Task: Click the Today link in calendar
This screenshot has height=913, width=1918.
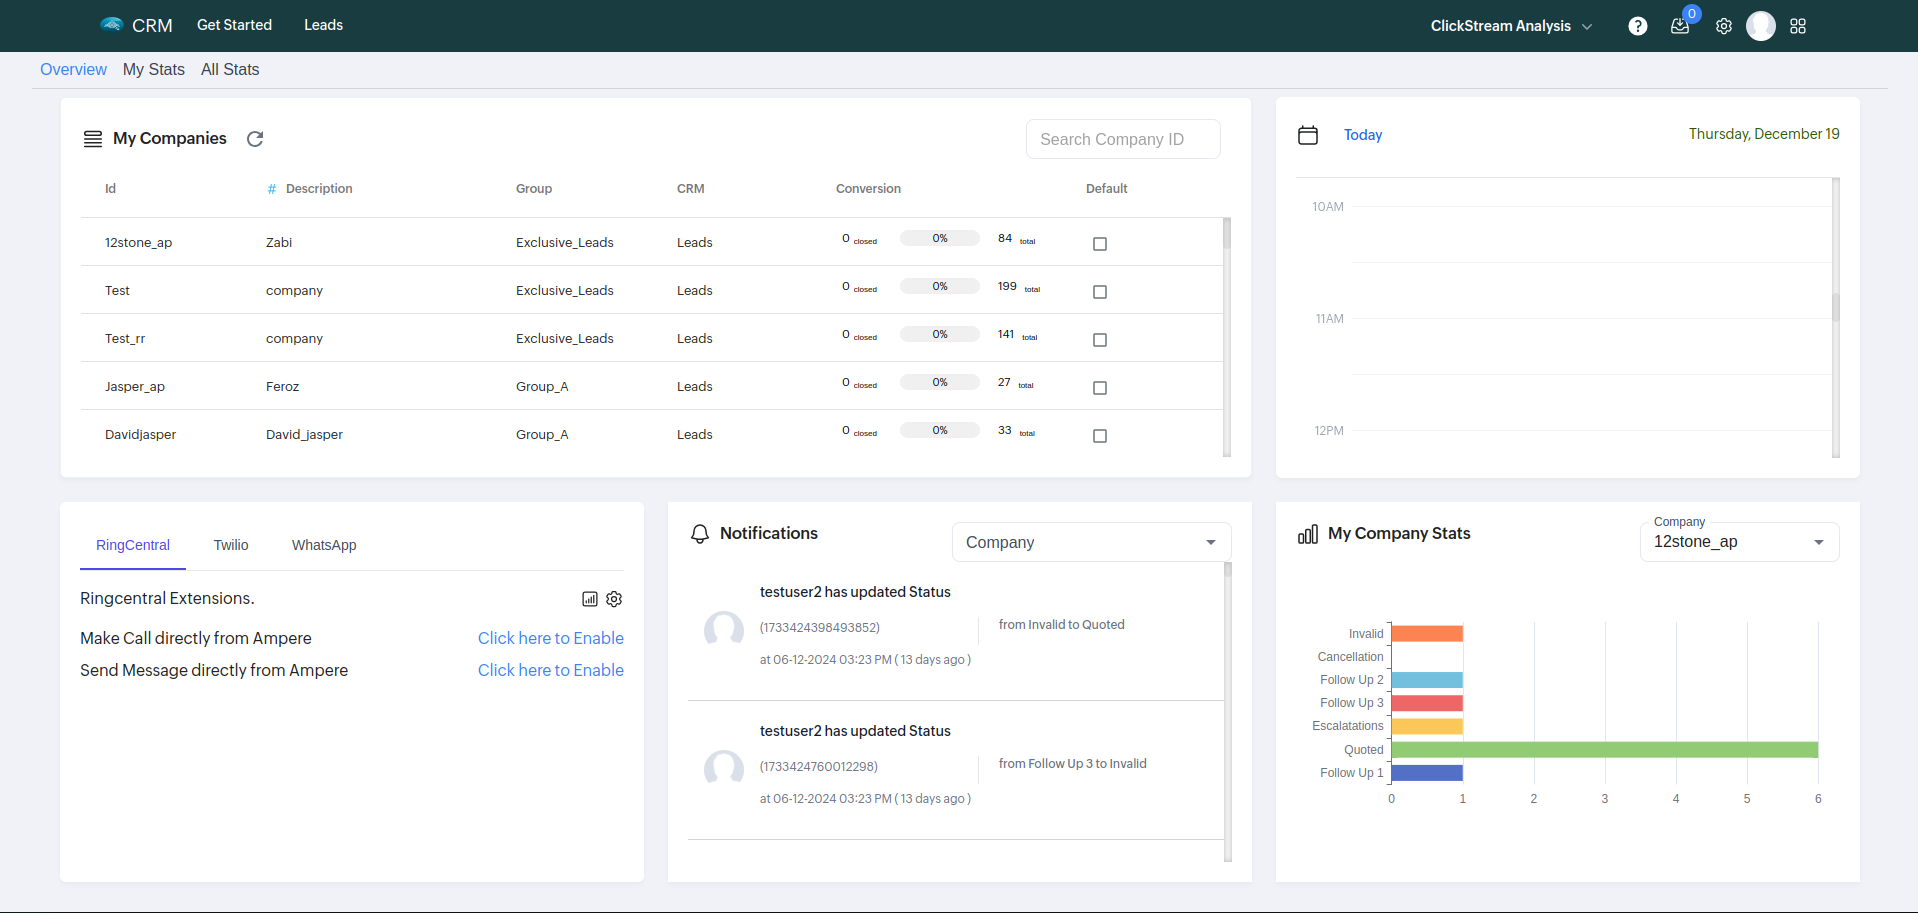Action: click(x=1363, y=135)
